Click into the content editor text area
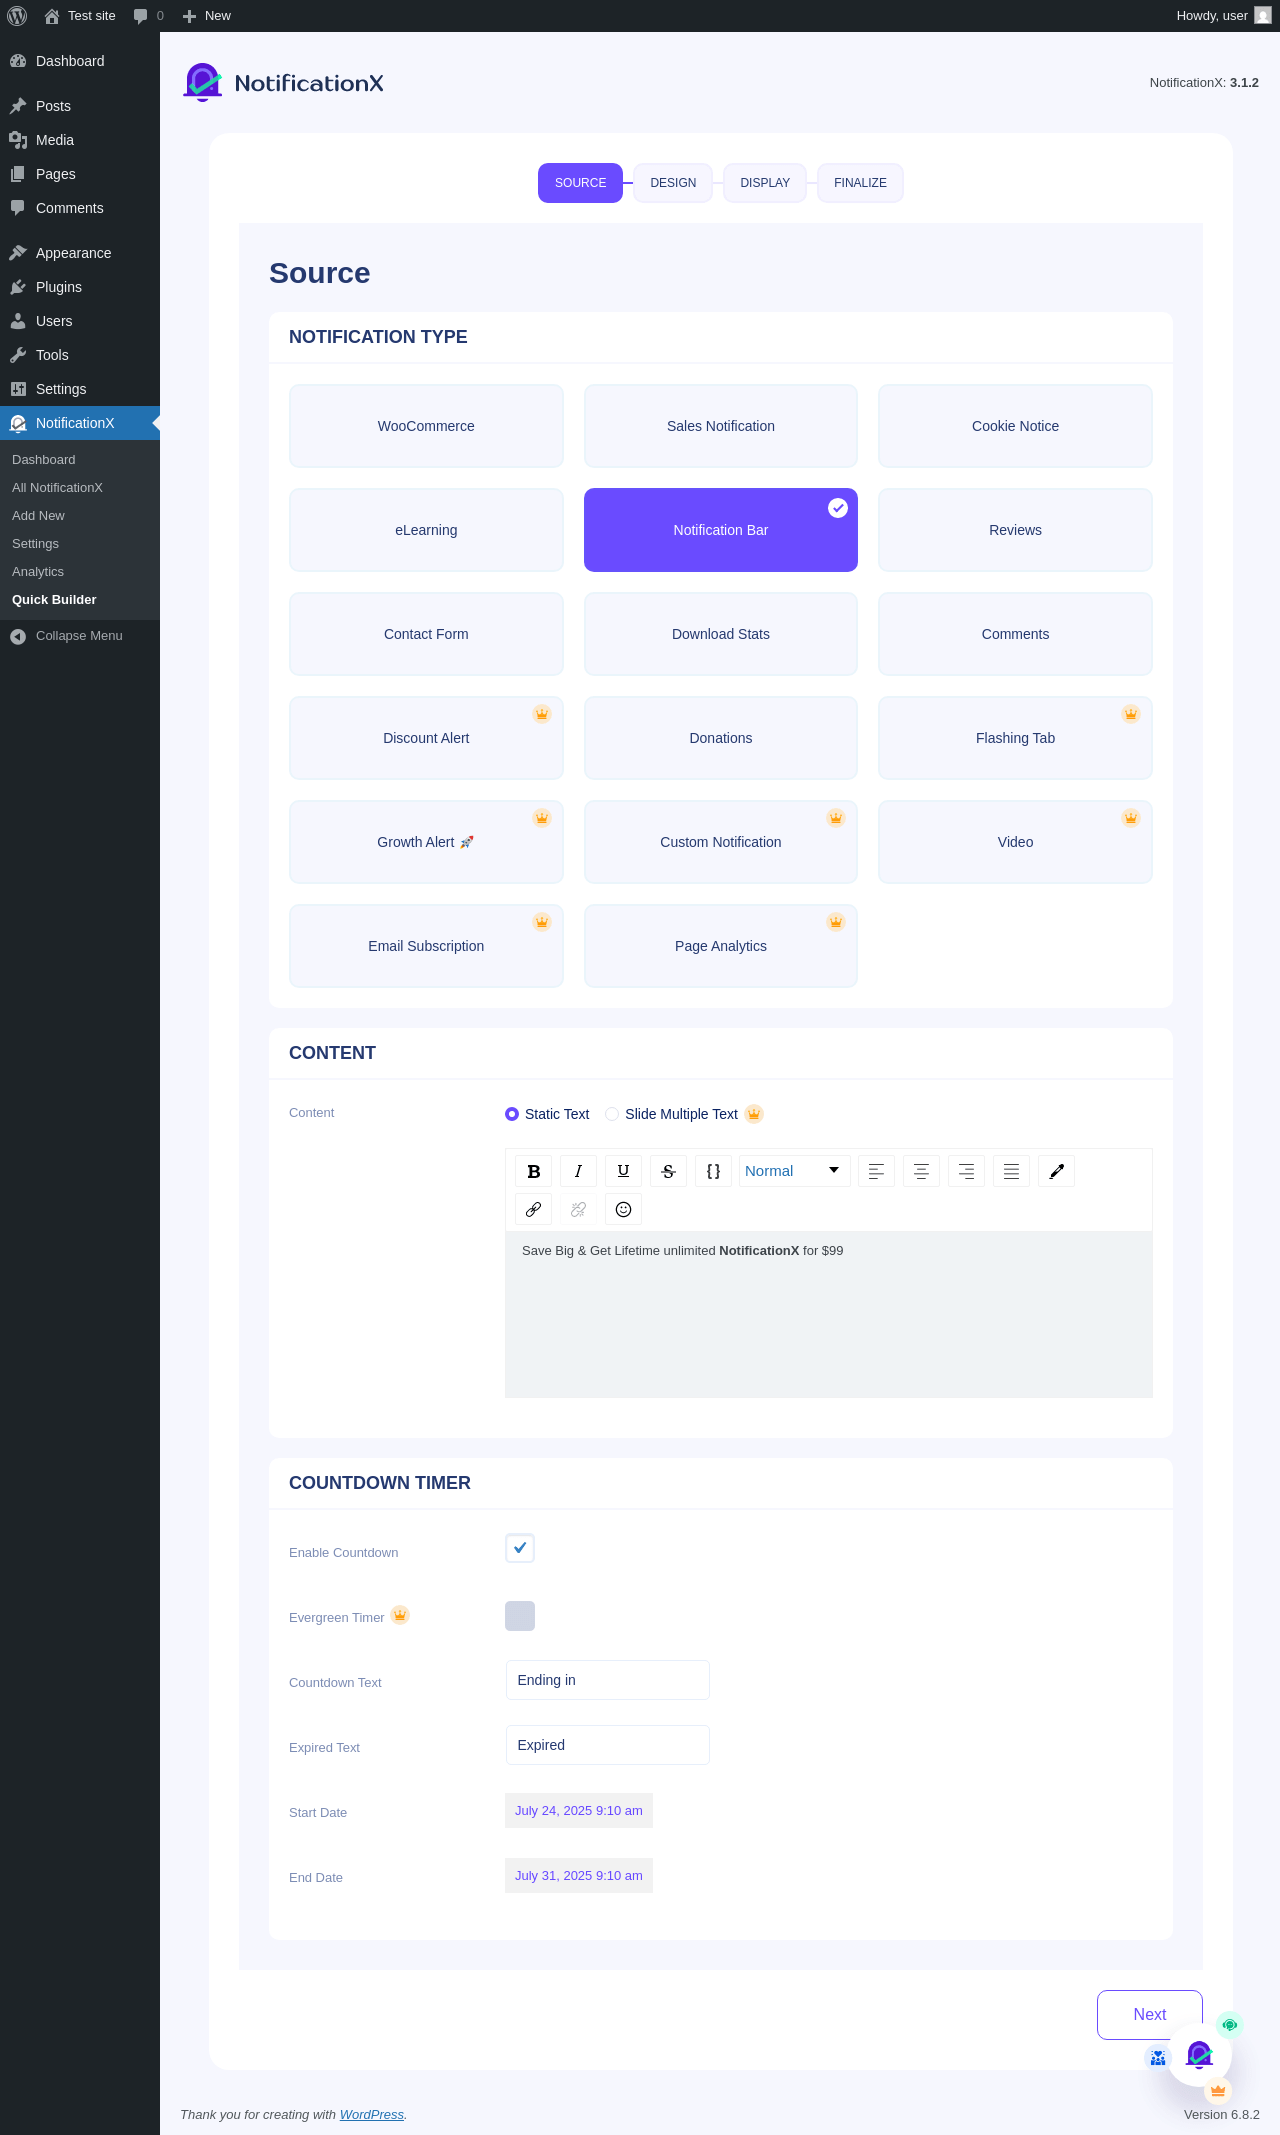This screenshot has width=1280, height=2135. pyautogui.click(x=829, y=1314)
